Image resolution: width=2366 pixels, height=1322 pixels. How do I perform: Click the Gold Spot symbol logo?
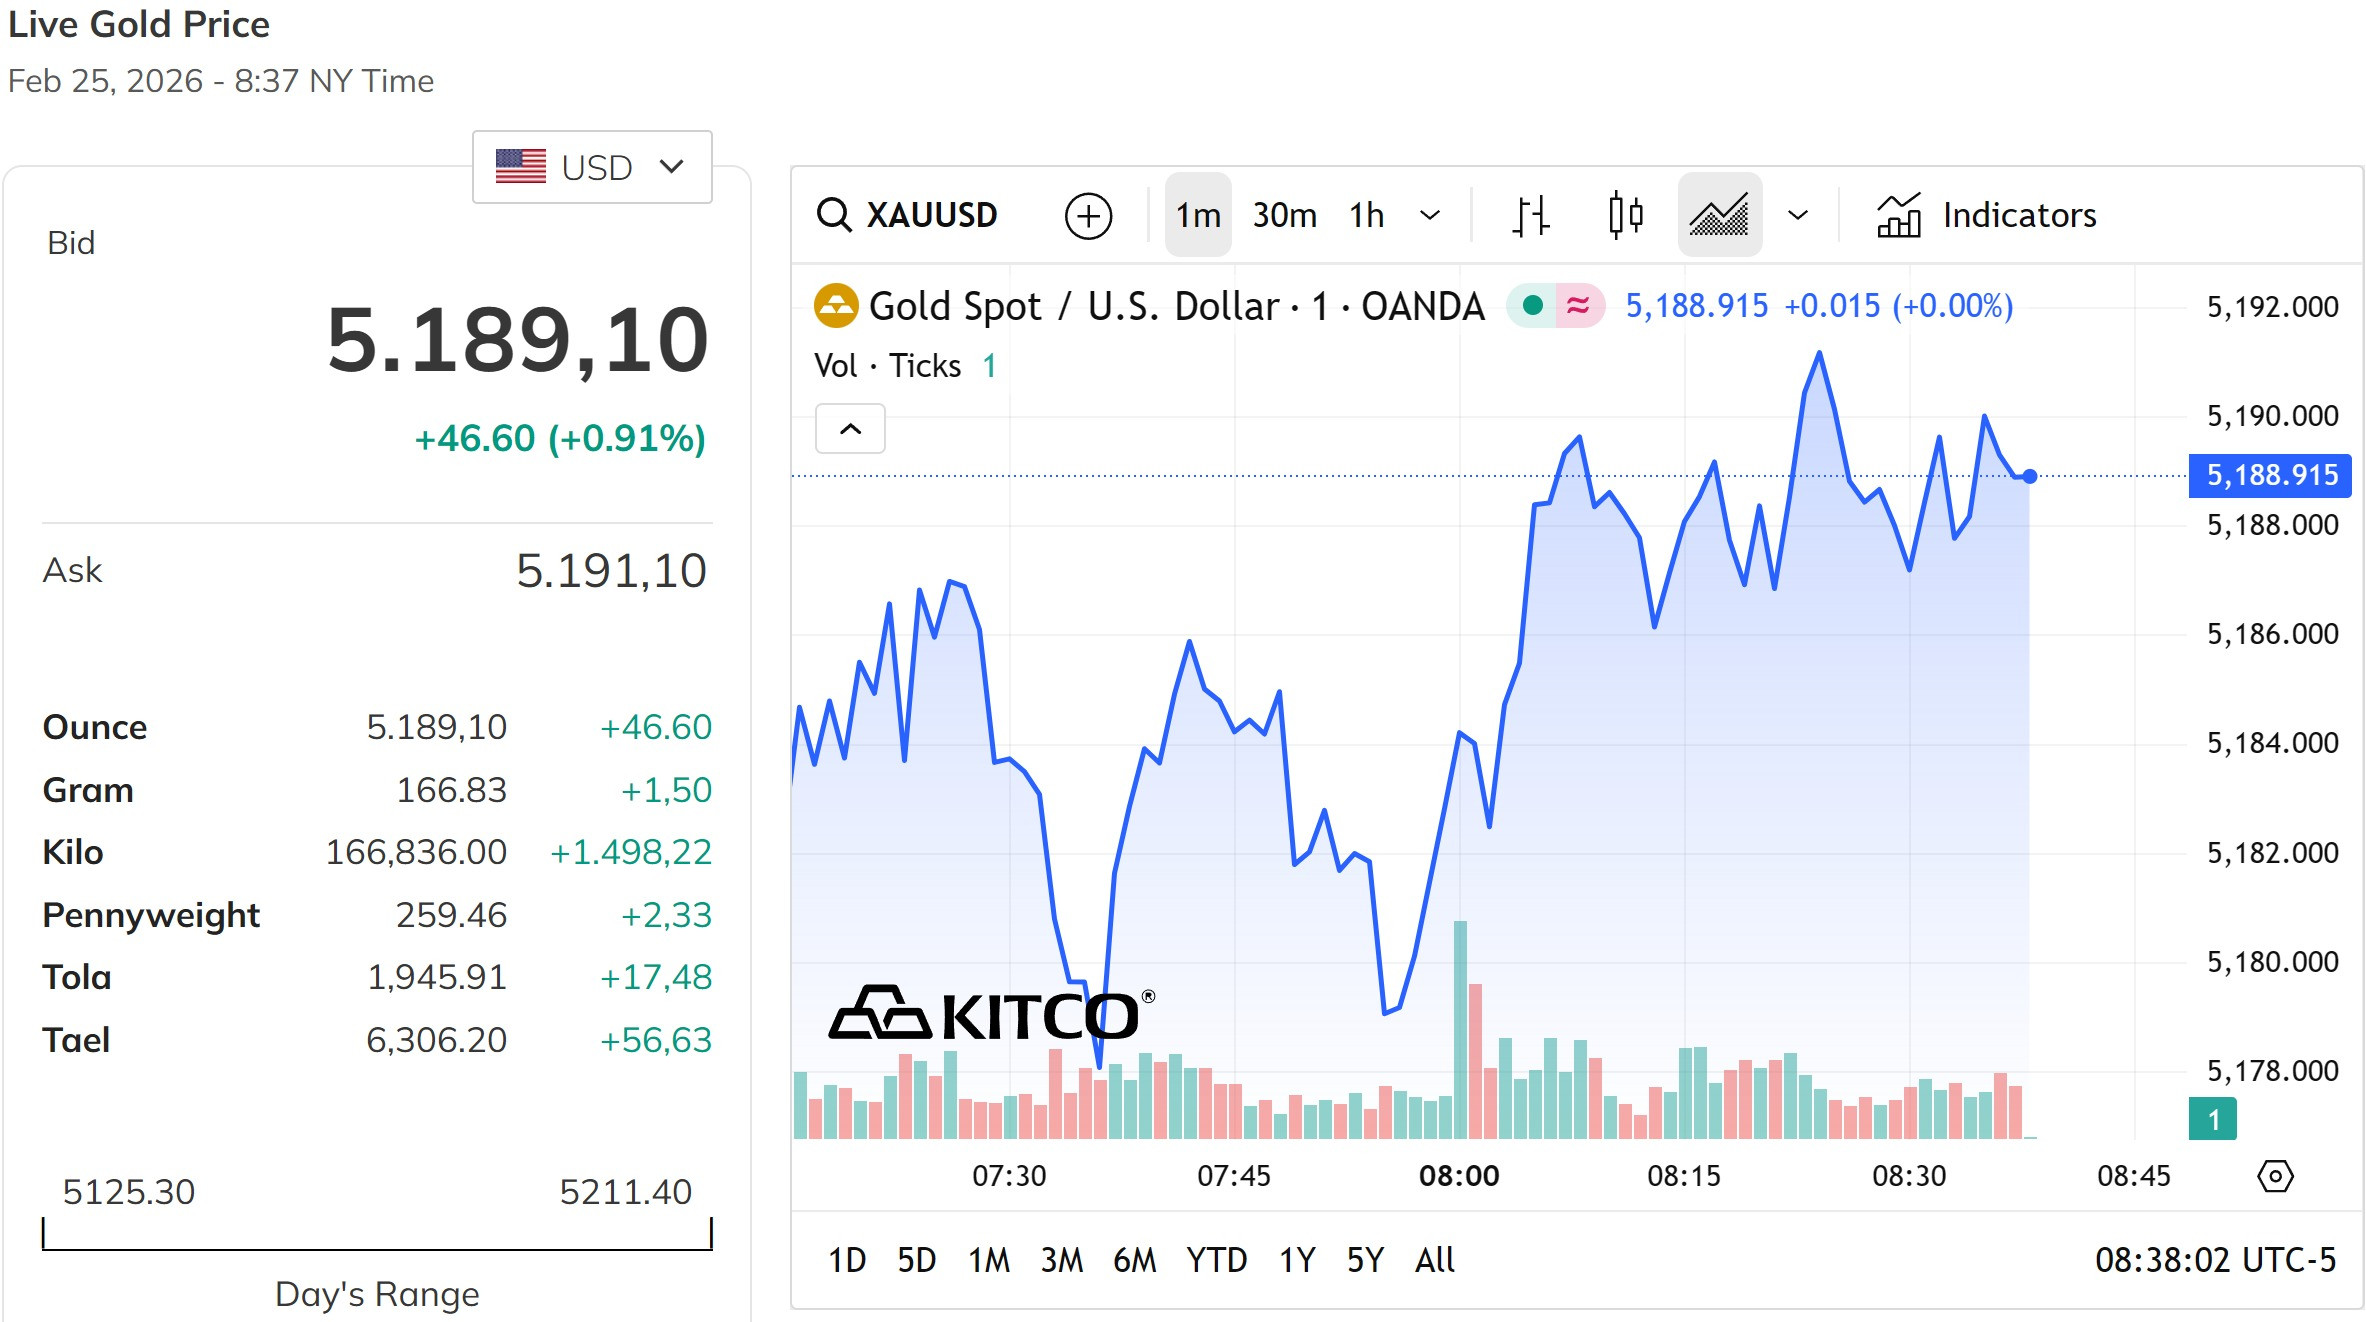[x=836, y=306]
